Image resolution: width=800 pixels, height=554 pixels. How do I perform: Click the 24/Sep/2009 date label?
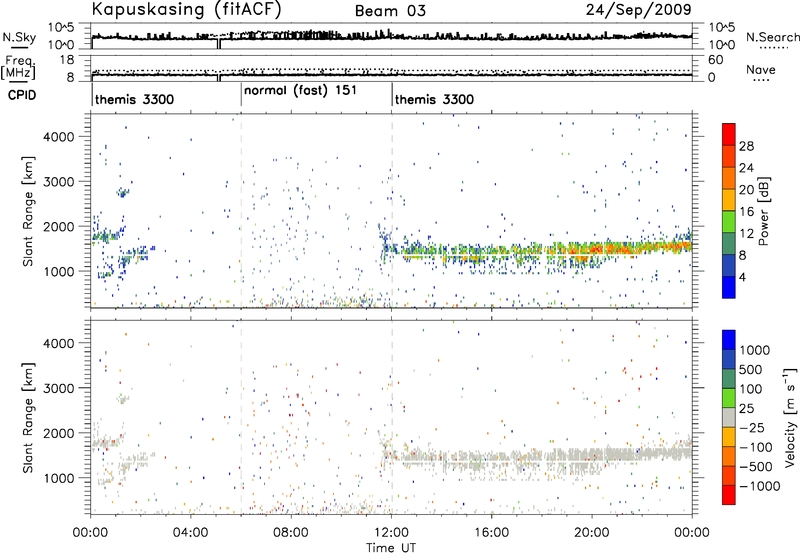click(x=638, y=9)
